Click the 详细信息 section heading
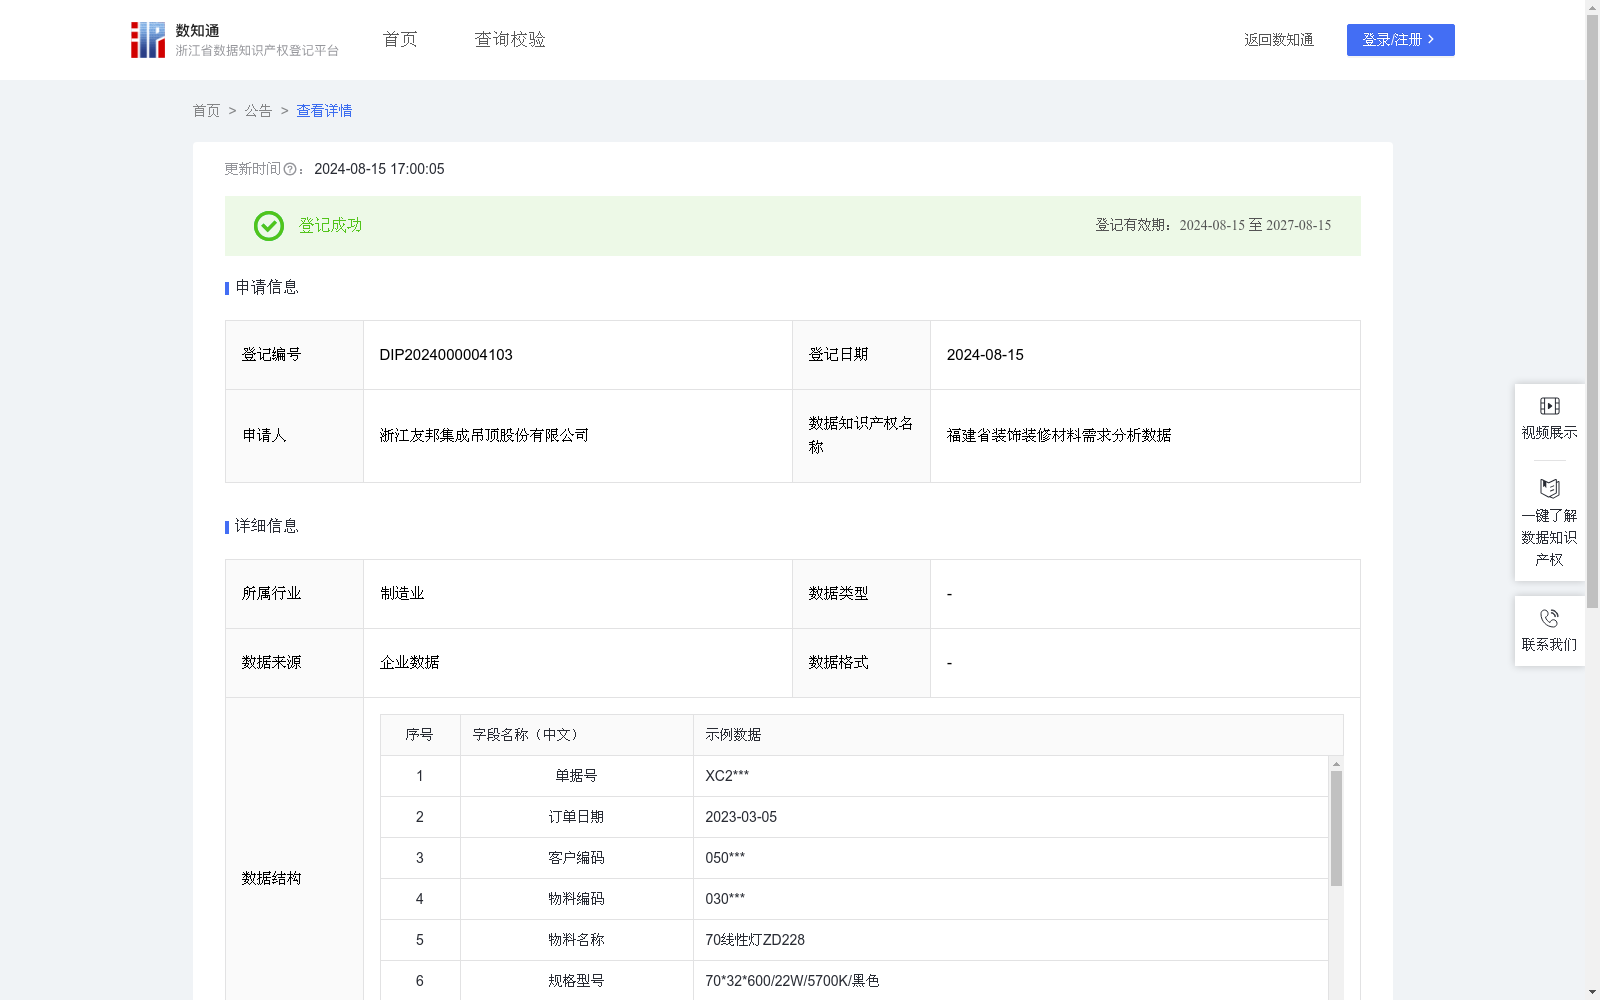 tap(266, 527)
